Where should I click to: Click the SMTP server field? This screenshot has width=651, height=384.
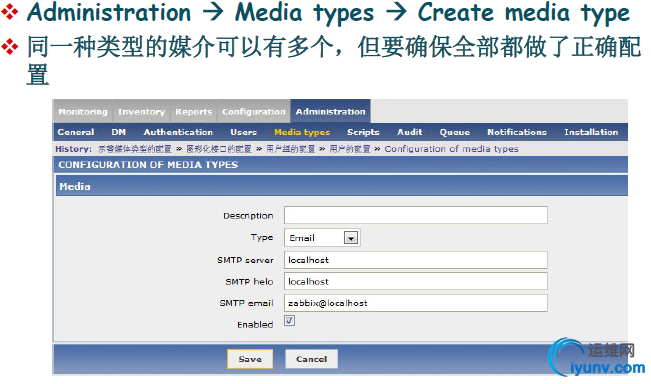click(x=416, y=260)
